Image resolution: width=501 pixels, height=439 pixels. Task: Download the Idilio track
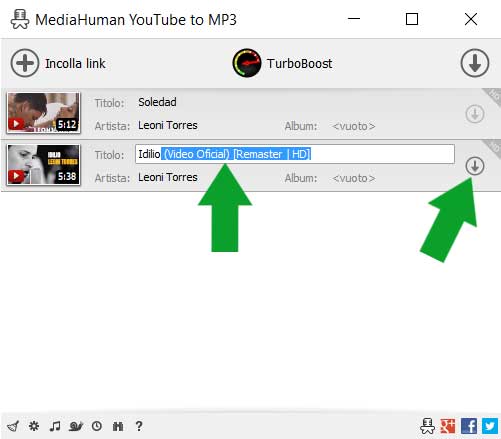point(475,166)
